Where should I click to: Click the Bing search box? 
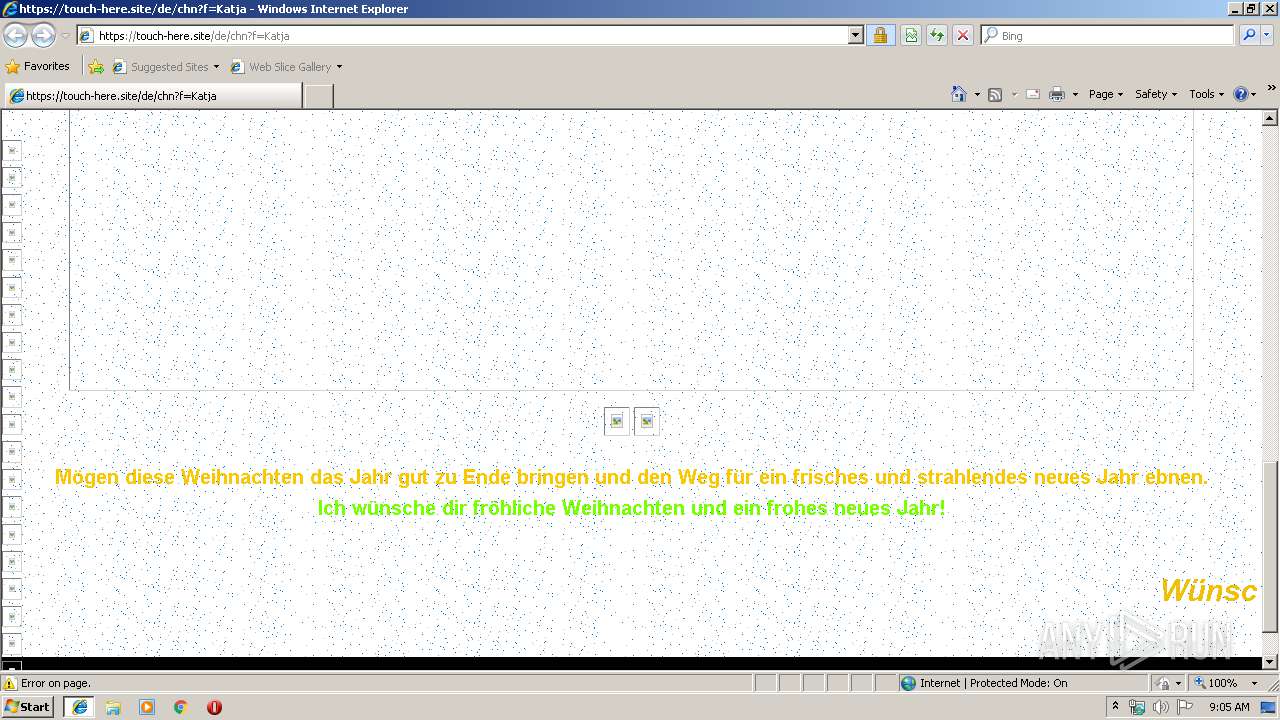tap(1108, 35)
